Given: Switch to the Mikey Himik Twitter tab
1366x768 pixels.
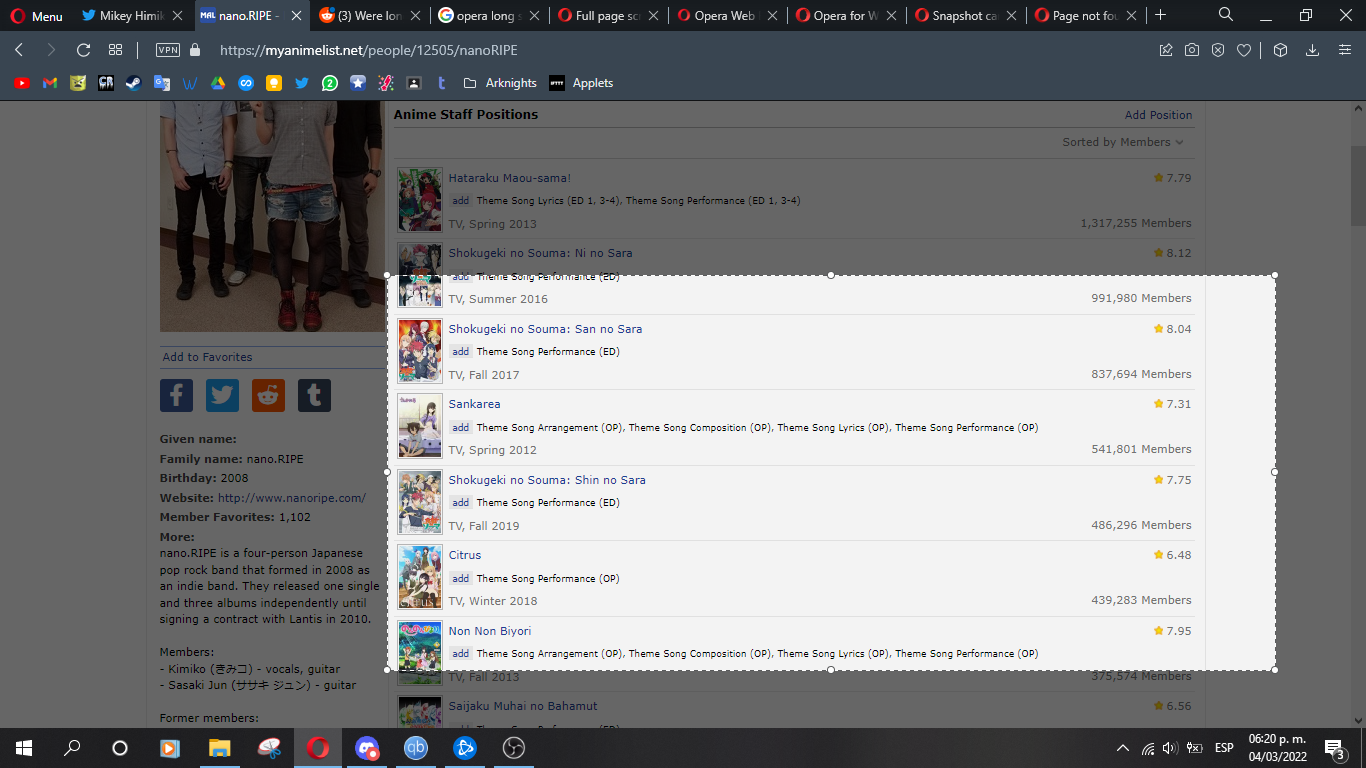Looking at the screenshot, I should point(132,16).
